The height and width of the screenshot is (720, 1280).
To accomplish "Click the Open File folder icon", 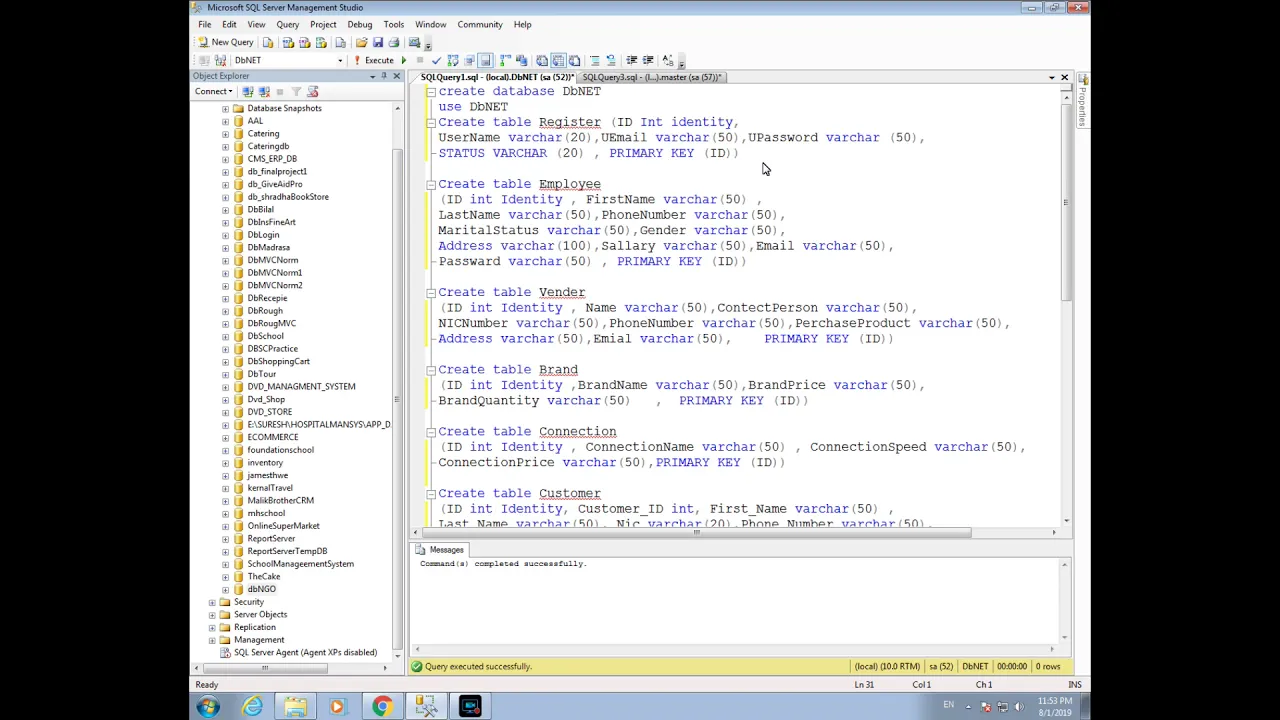I will (361, 42).
